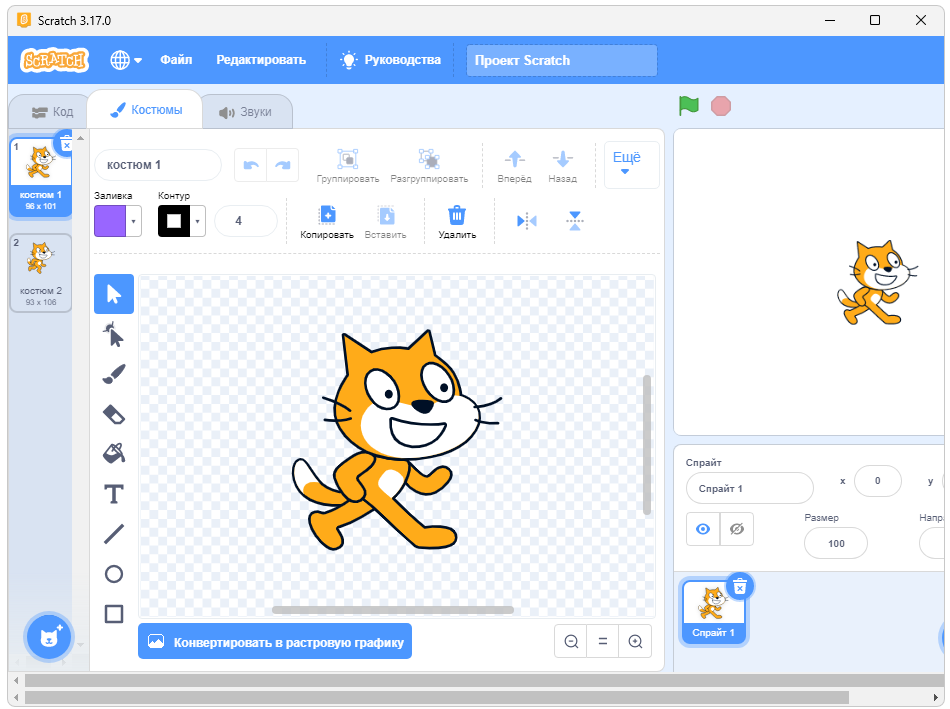The image size is (950, 709).
Task: Flip the costume vertically
Action: 575,221
